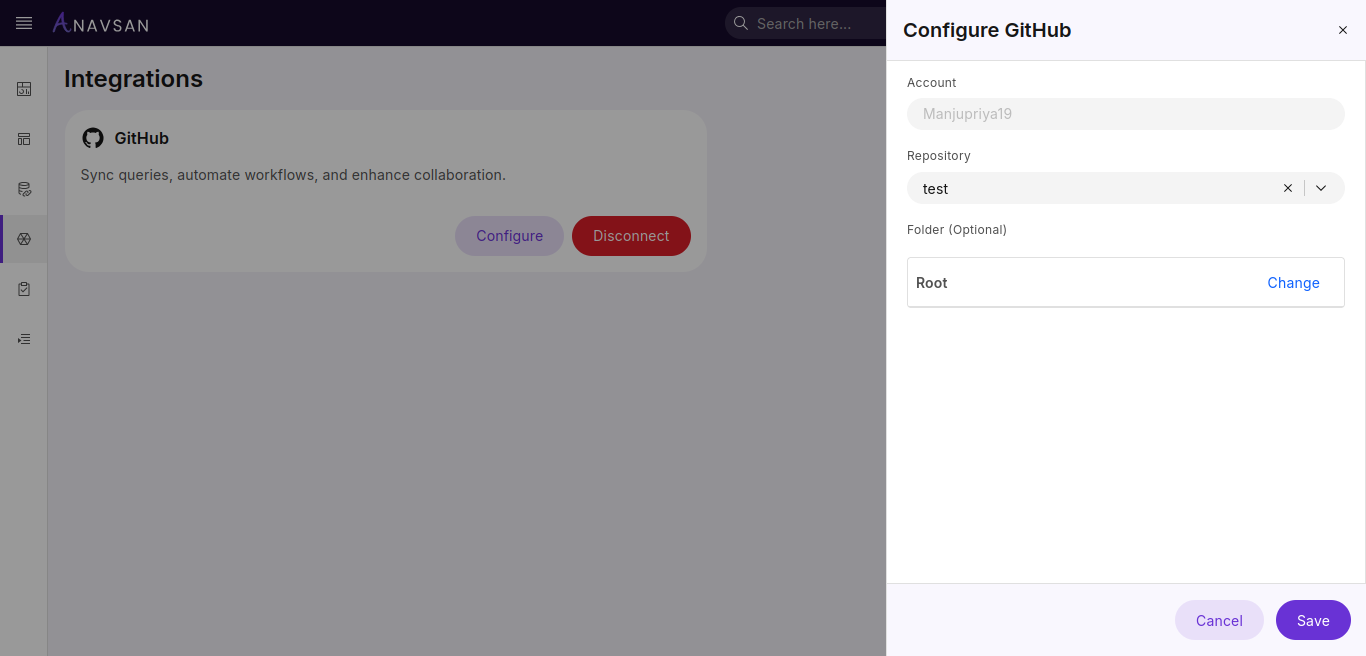The width and height of the screenshot is (1366, 656).
Task: Switch to the Integrations page heading
Action: (x=133, y=78)
